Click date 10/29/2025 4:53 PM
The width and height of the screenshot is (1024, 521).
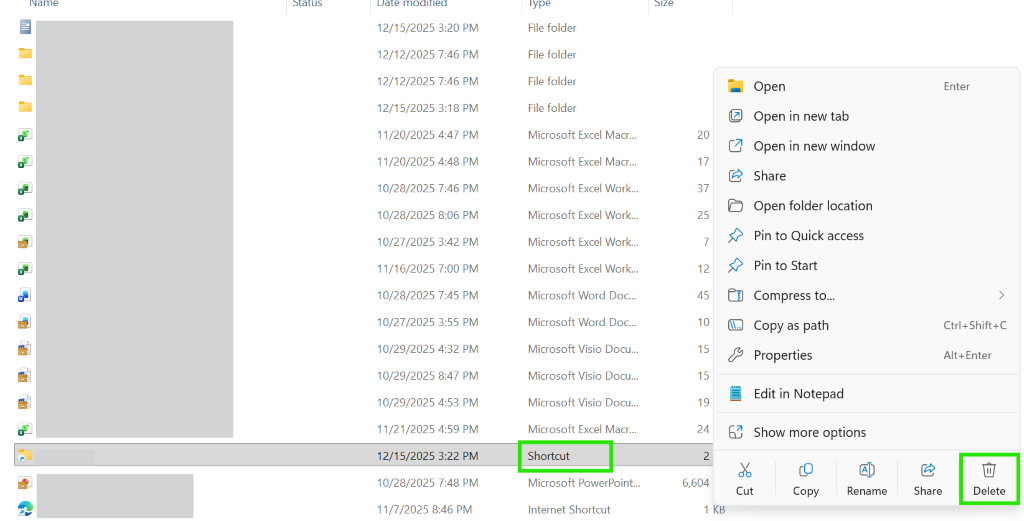(x=427, y=402)
